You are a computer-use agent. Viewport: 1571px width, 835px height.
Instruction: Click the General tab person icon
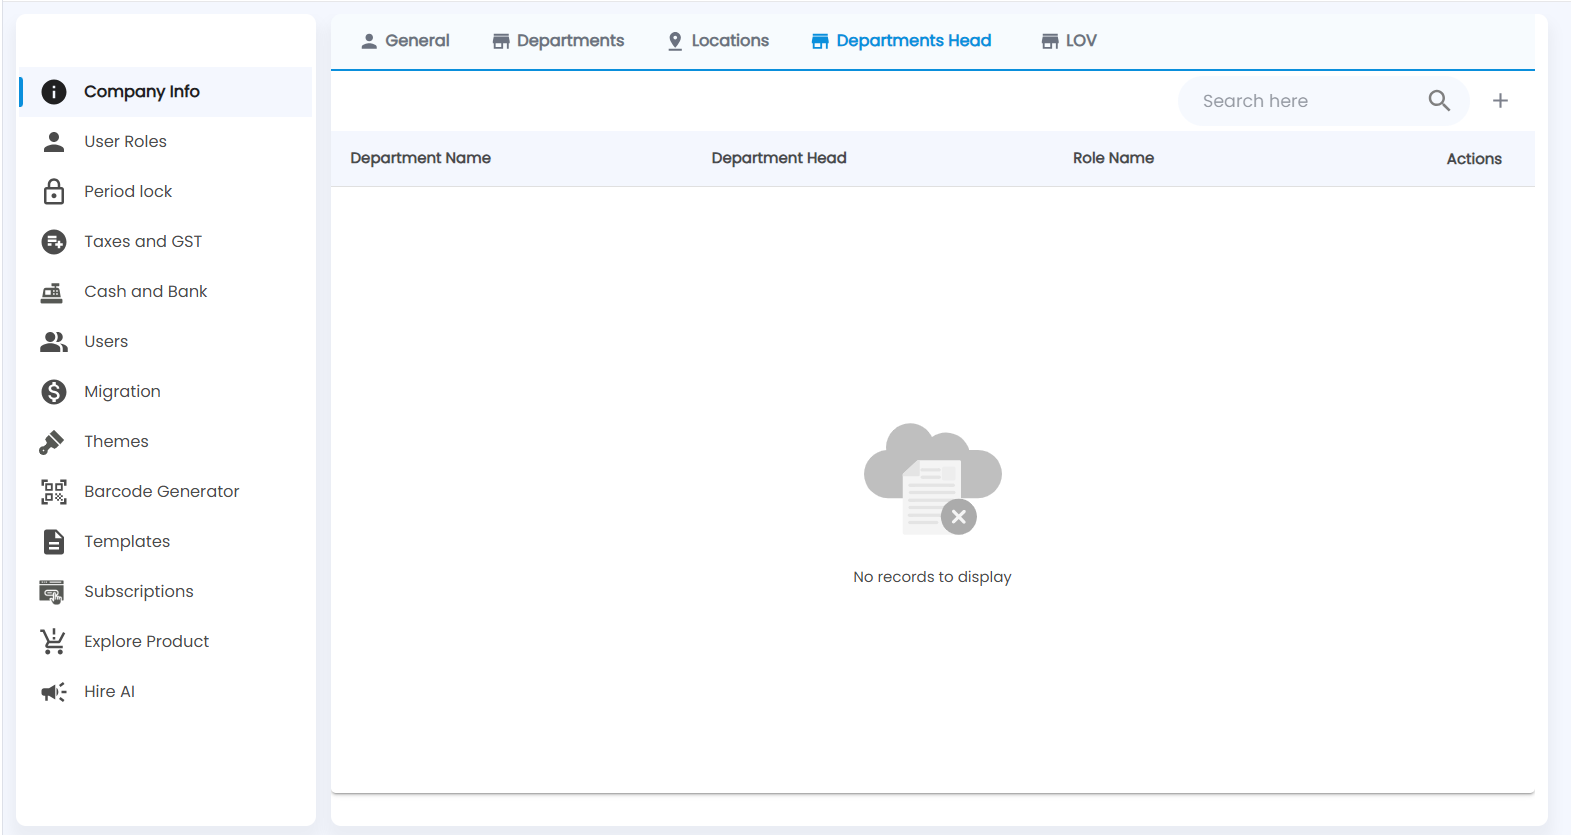coord(369,41)
